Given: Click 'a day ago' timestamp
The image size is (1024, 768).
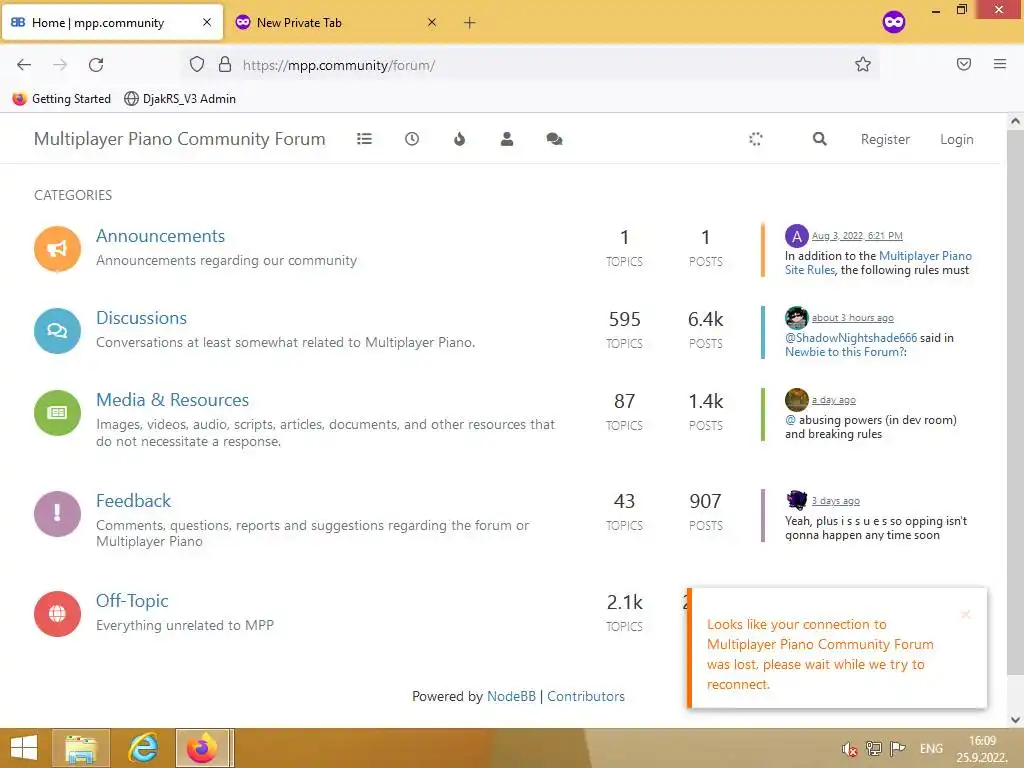Looking at the screenshot, I should tap(833, 400).
